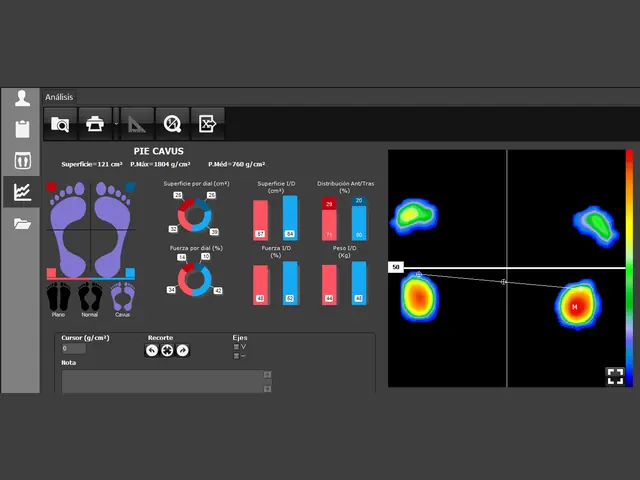Click the Recorte undo arrow button
Screen dimensions: 640x480
[152, 350]
